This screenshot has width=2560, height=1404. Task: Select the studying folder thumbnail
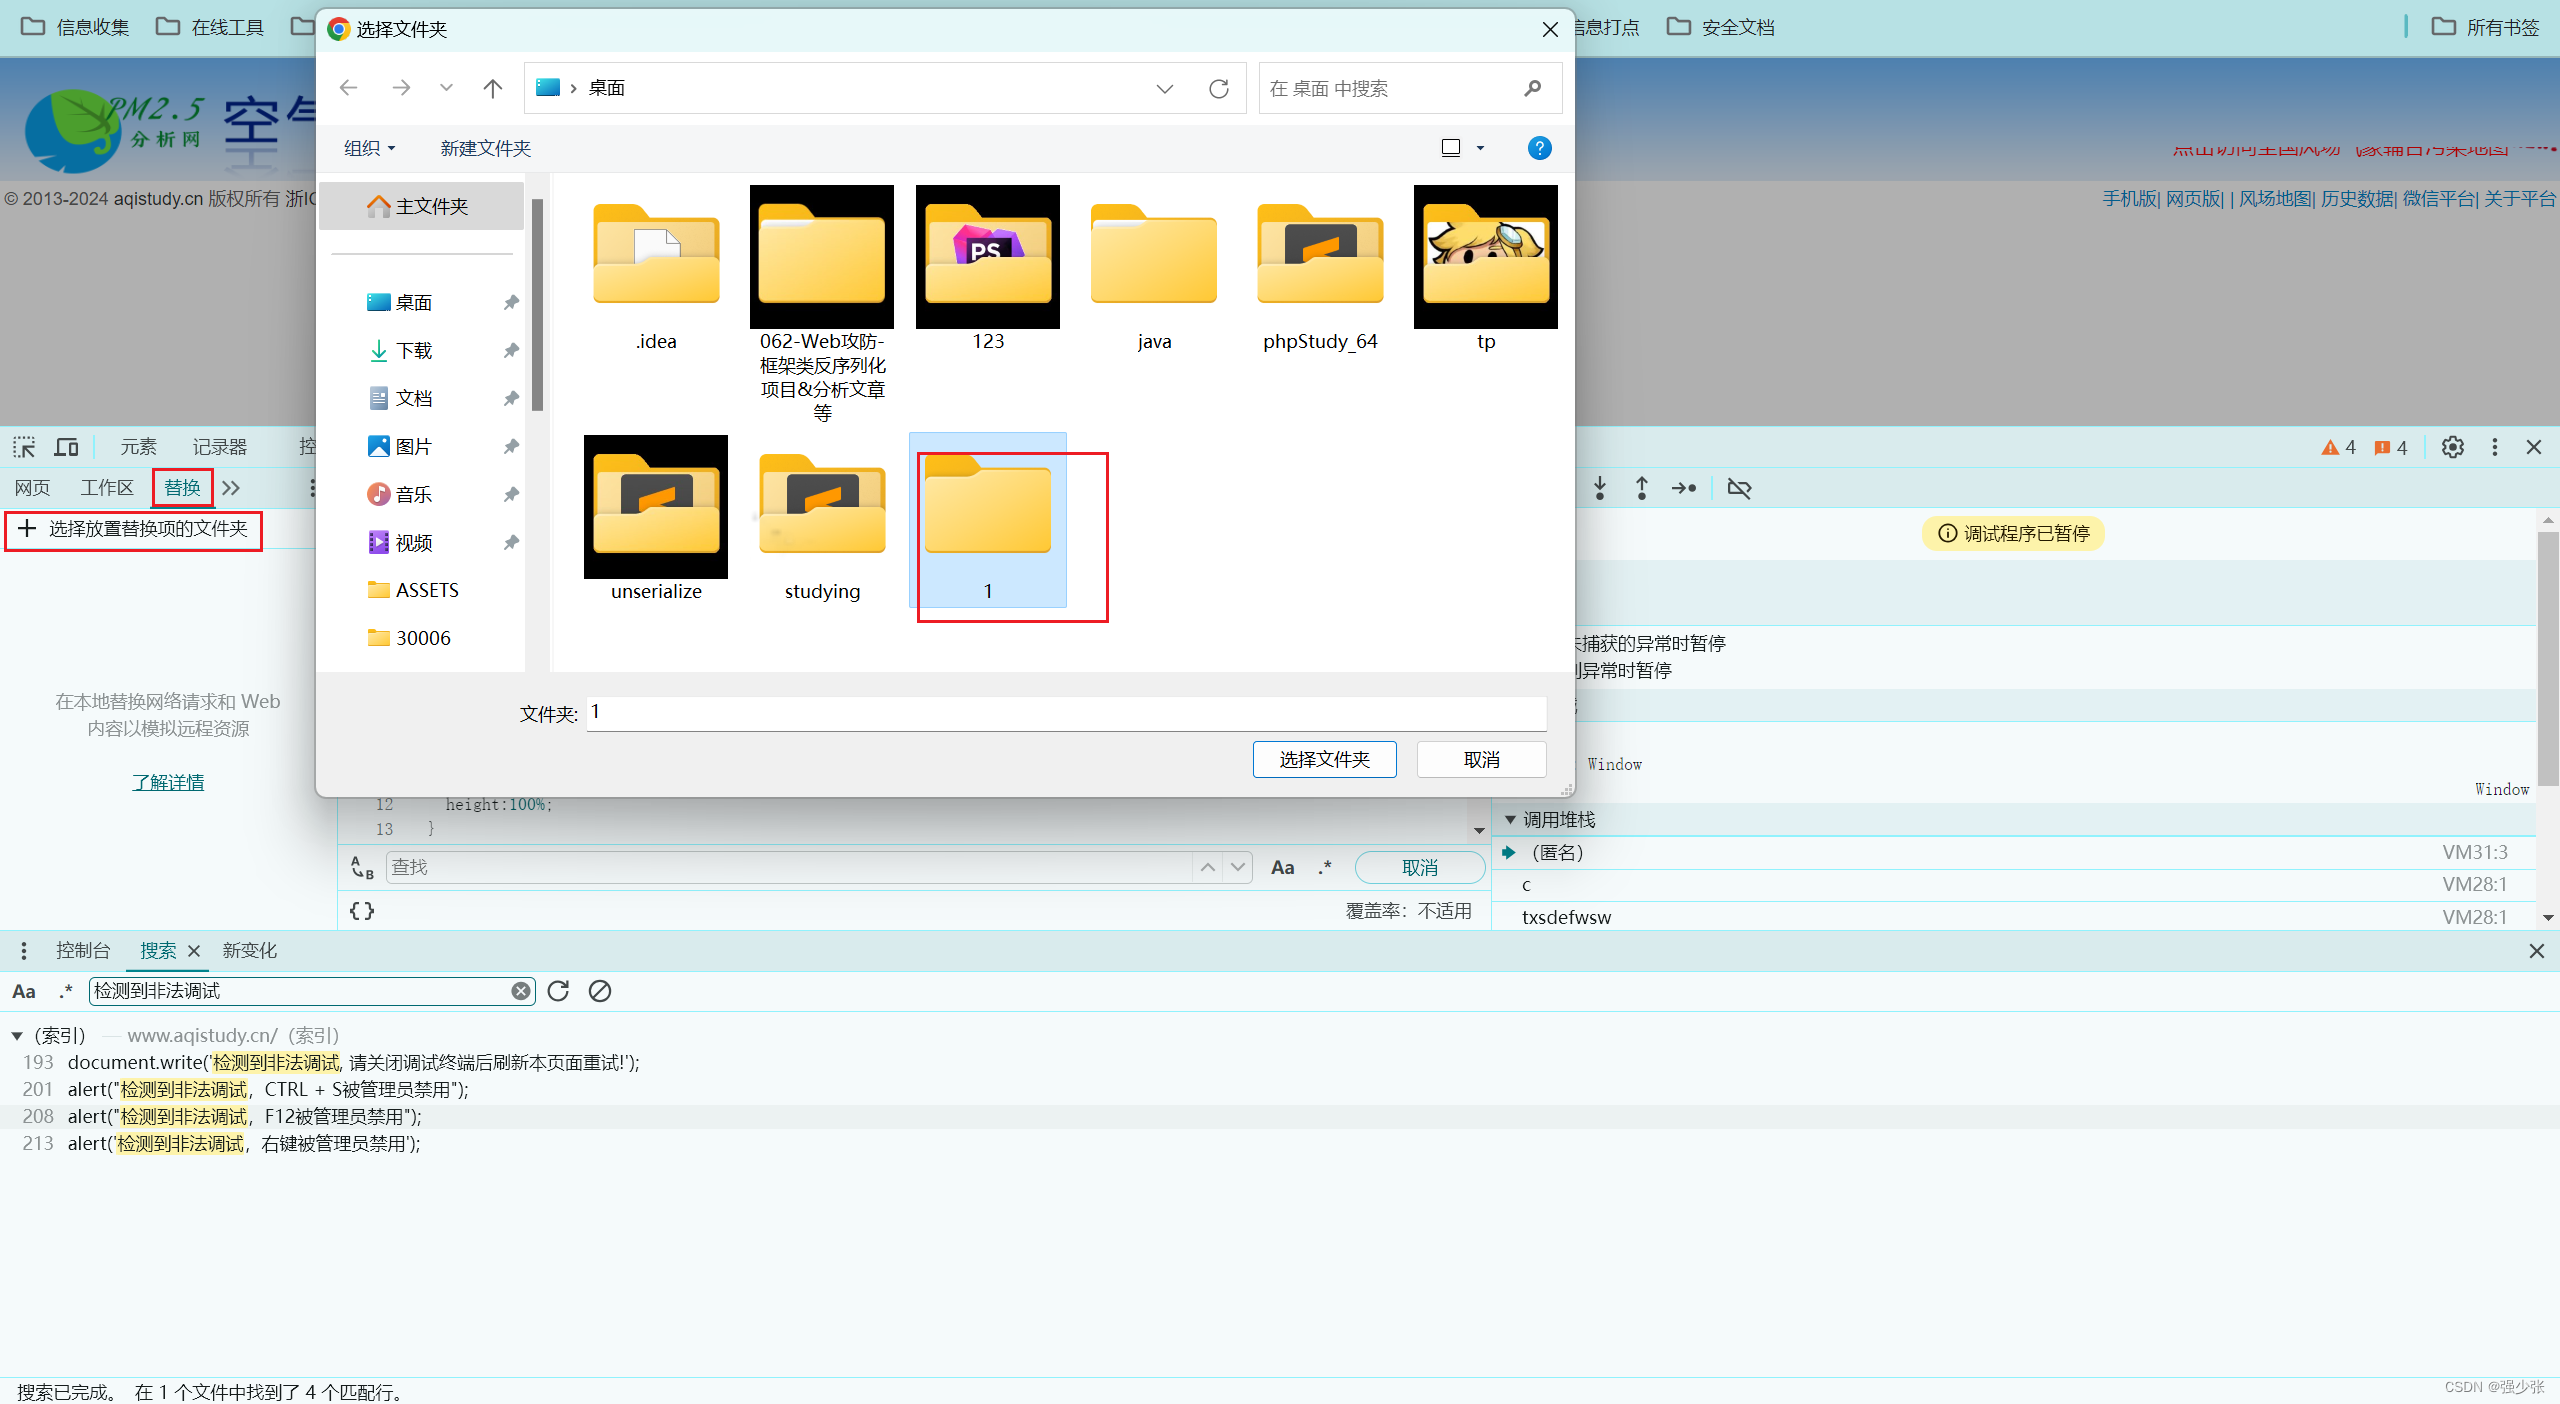[822, 507]
